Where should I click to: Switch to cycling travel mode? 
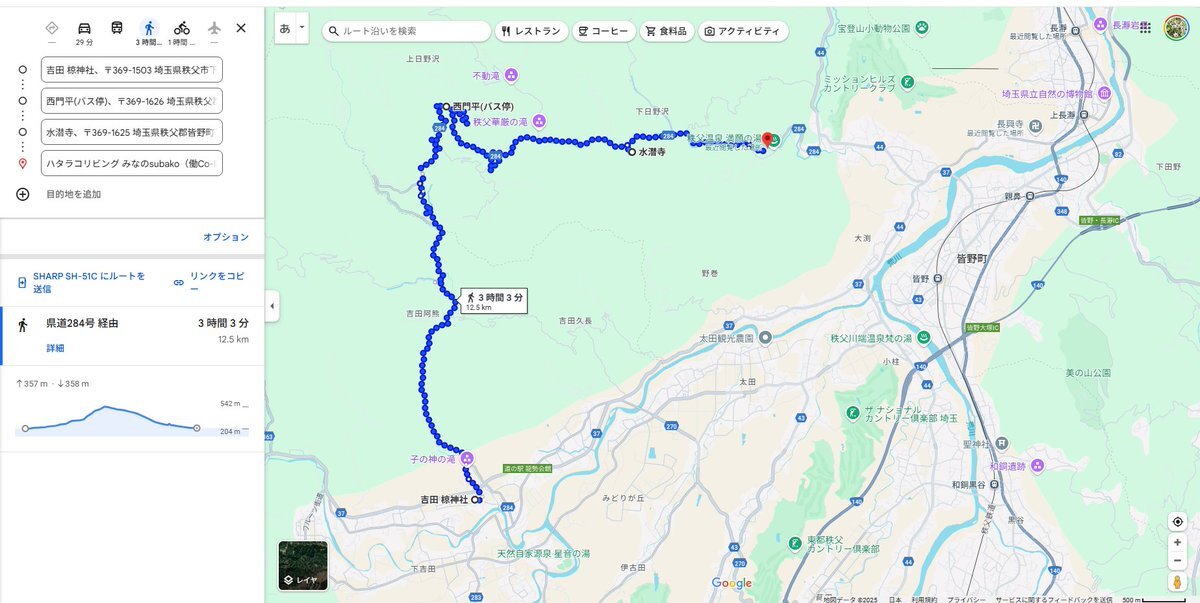(181, 28)
